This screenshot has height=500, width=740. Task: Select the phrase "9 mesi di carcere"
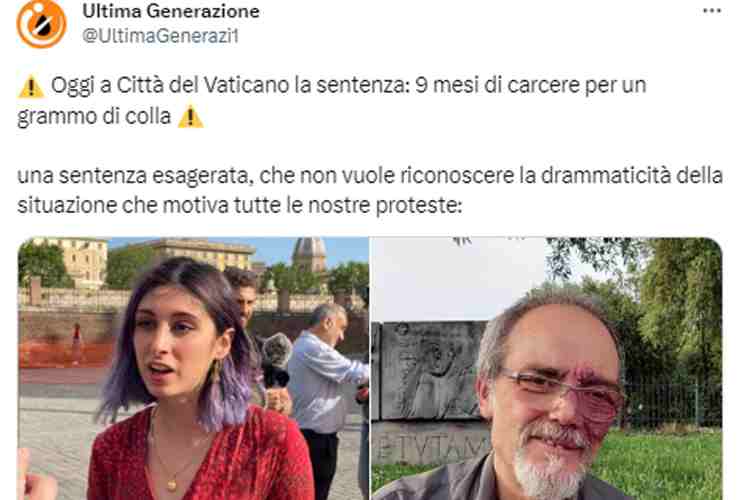click(497, 85)
